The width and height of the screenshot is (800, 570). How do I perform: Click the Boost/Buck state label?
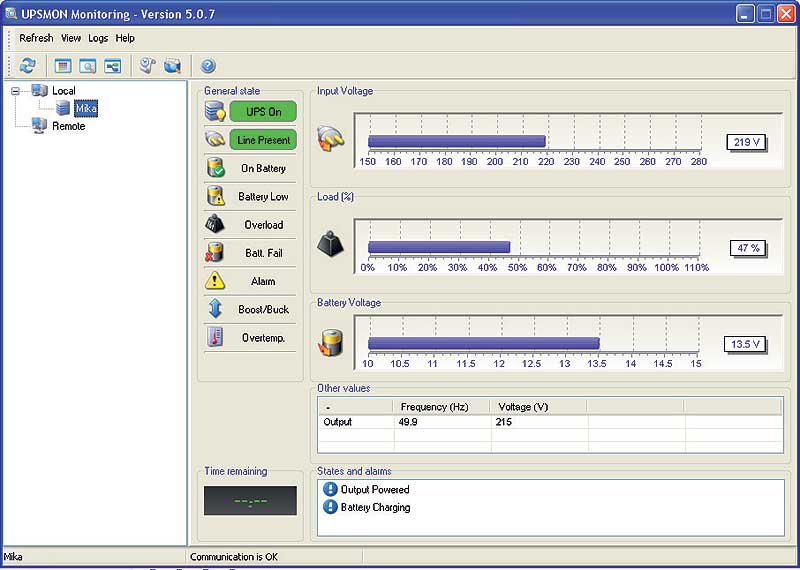263,309
